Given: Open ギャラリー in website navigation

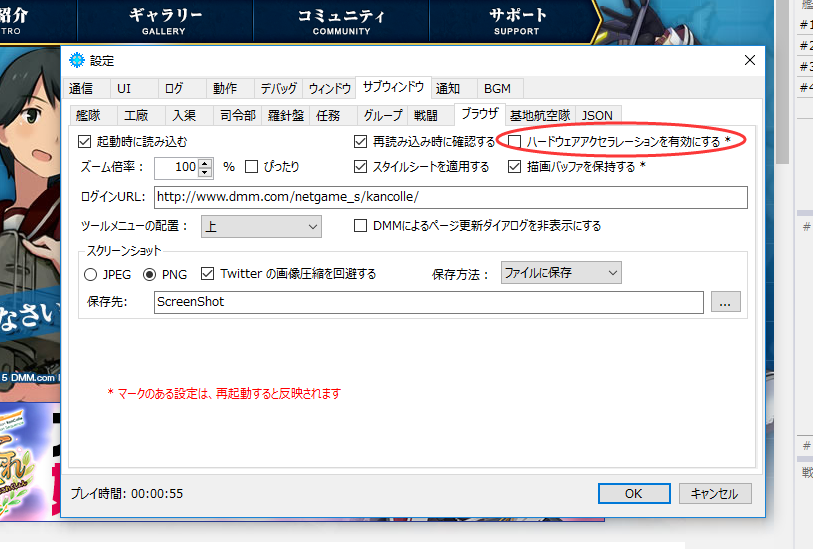Looking at the screenshot, I should point(165,21).
